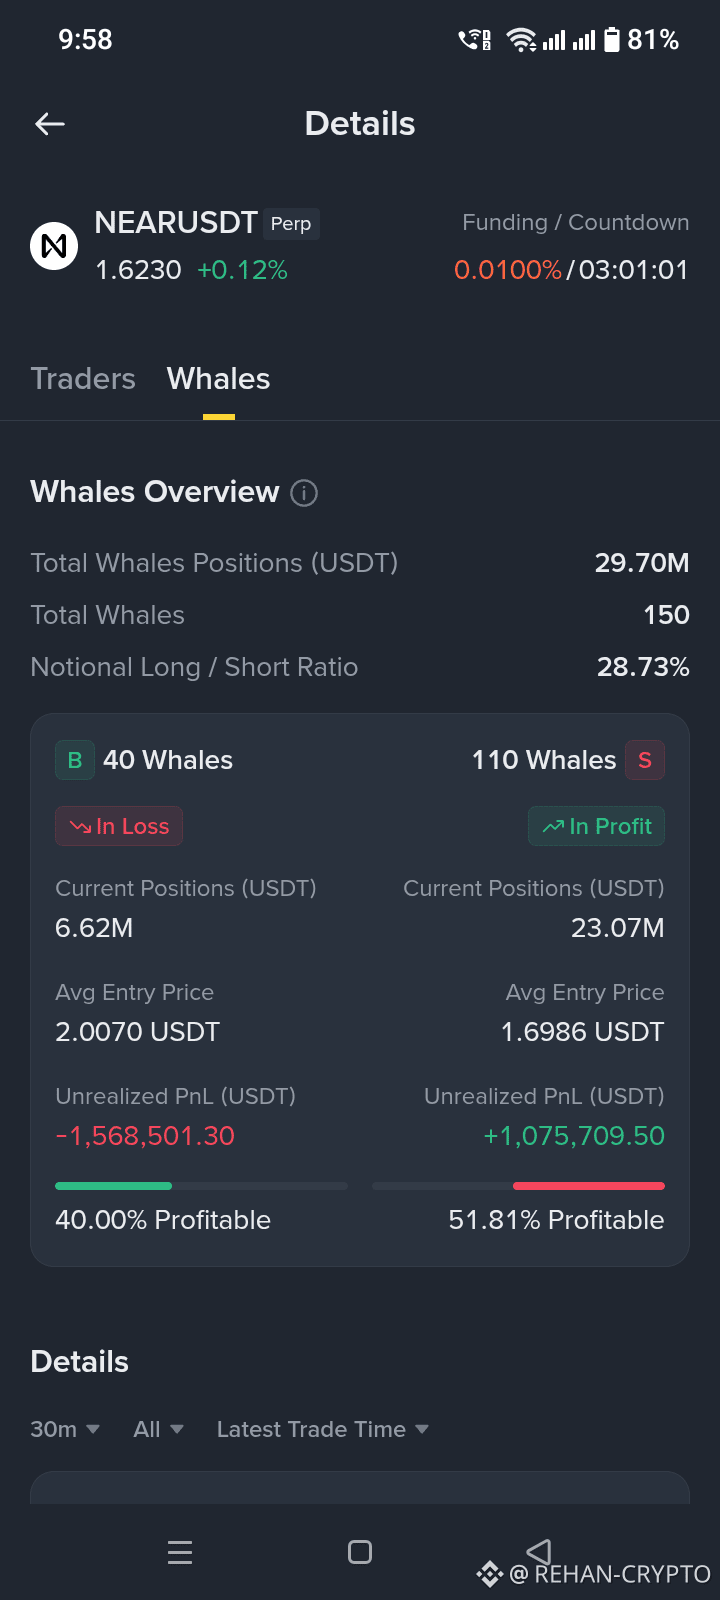Tap the Wi-Fi signal icon
Screen dimensions: 720x1600
click(521, 40)
